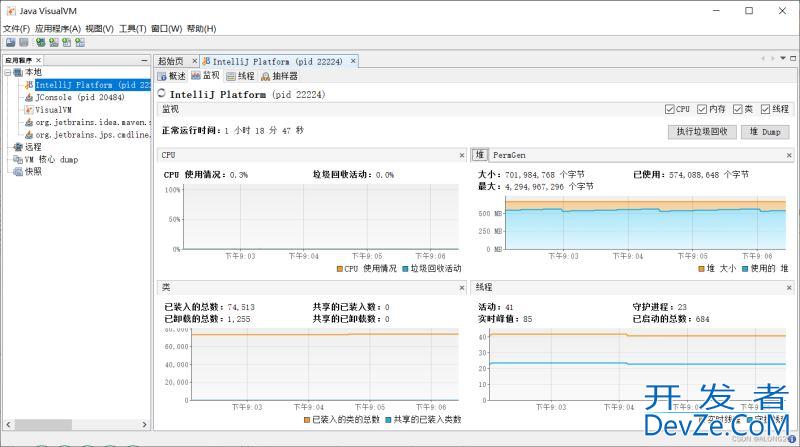Close the 起始页 tab
The image size is (800, 447).
(x=194, y=61)
